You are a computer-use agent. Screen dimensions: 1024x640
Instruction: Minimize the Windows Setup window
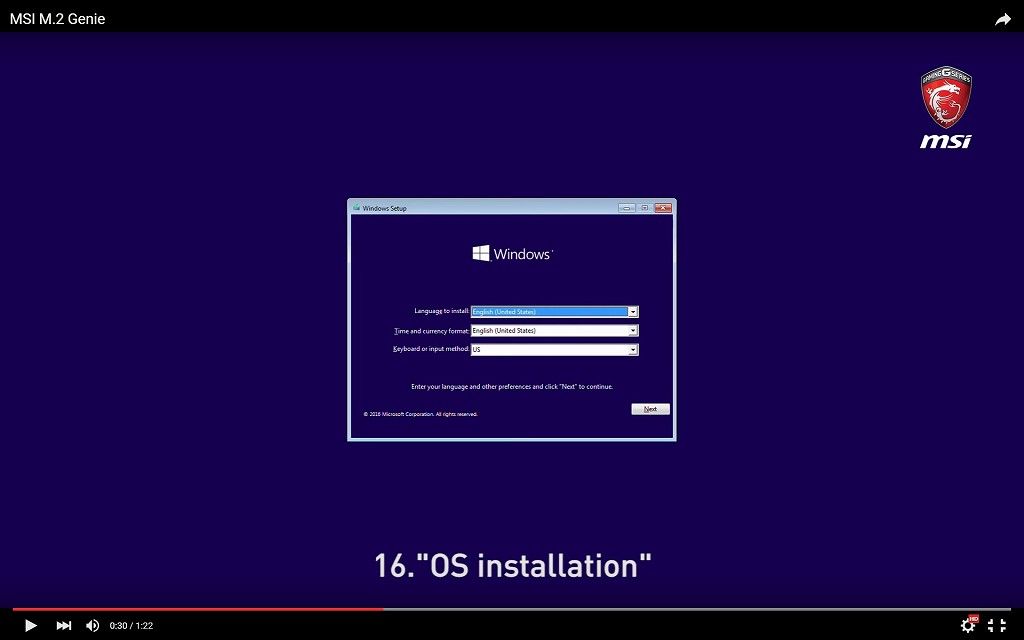click(x=626, y=208)
